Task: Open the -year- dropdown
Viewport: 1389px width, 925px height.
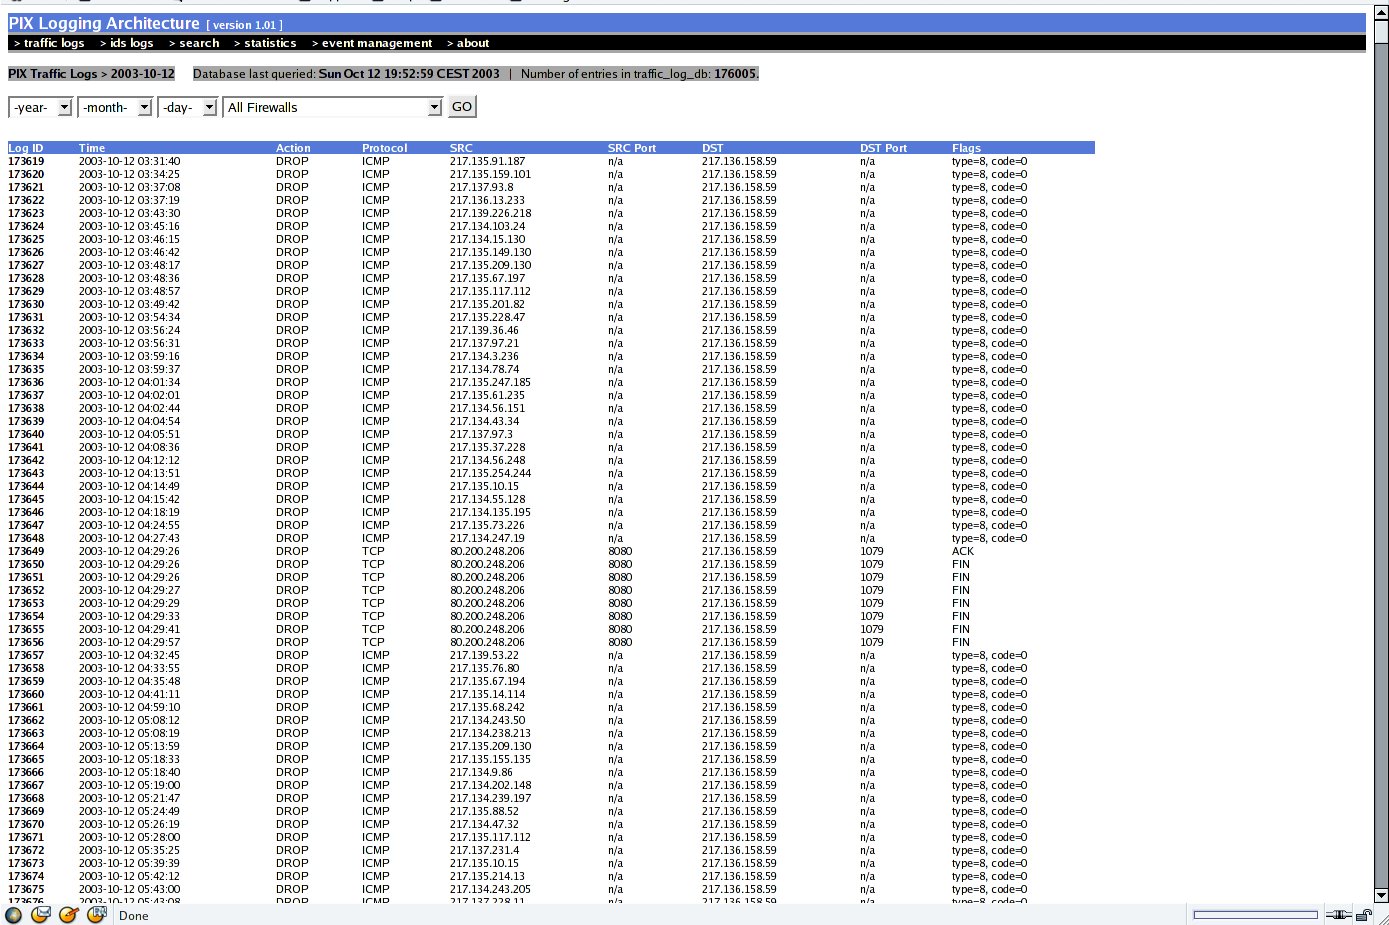Action: tap(40, 107)
